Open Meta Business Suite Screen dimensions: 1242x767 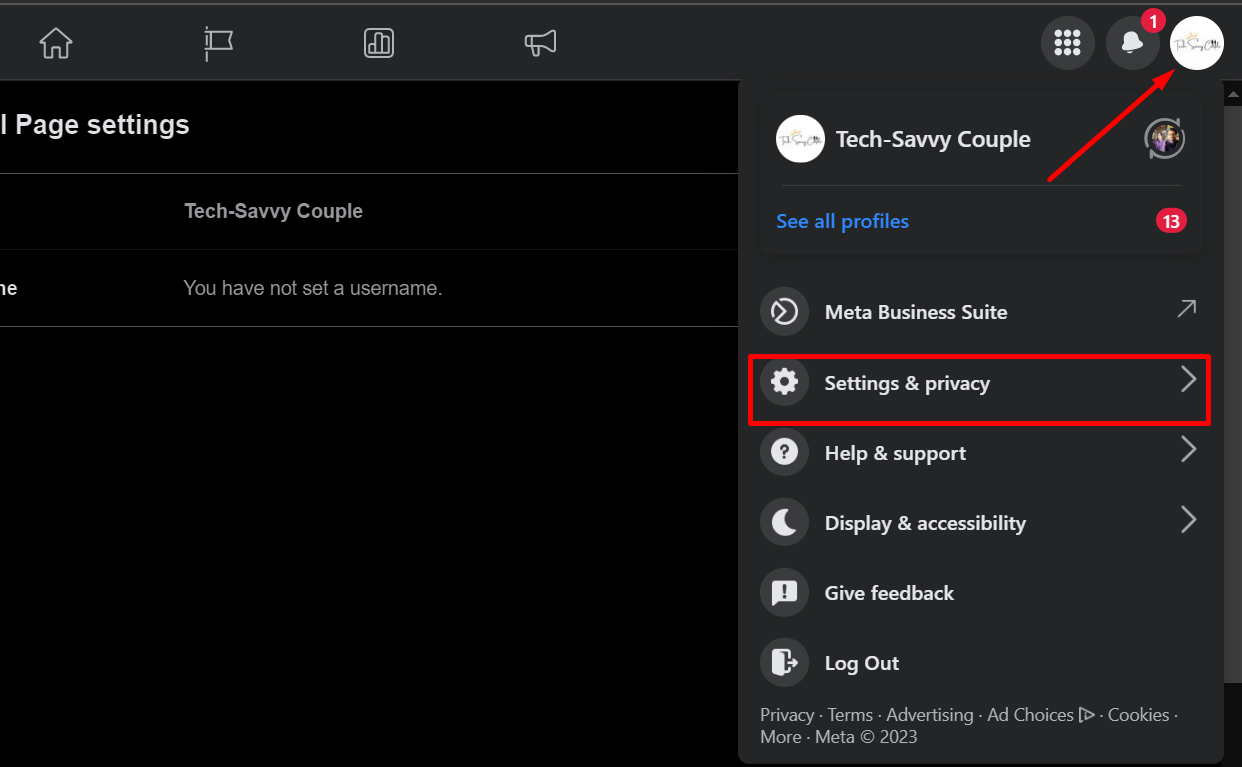[915, 311]
